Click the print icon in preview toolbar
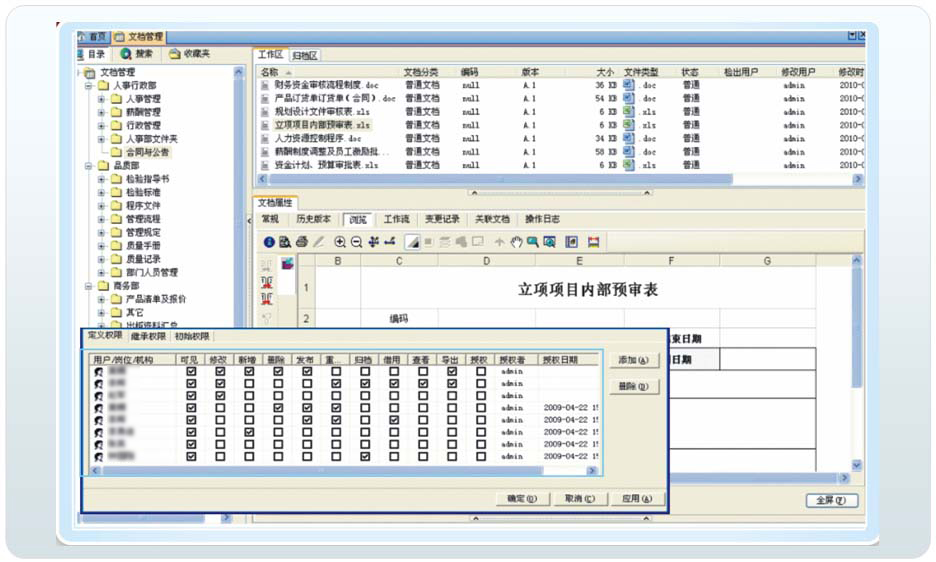936x562 pixels. (x=301, y=242)
